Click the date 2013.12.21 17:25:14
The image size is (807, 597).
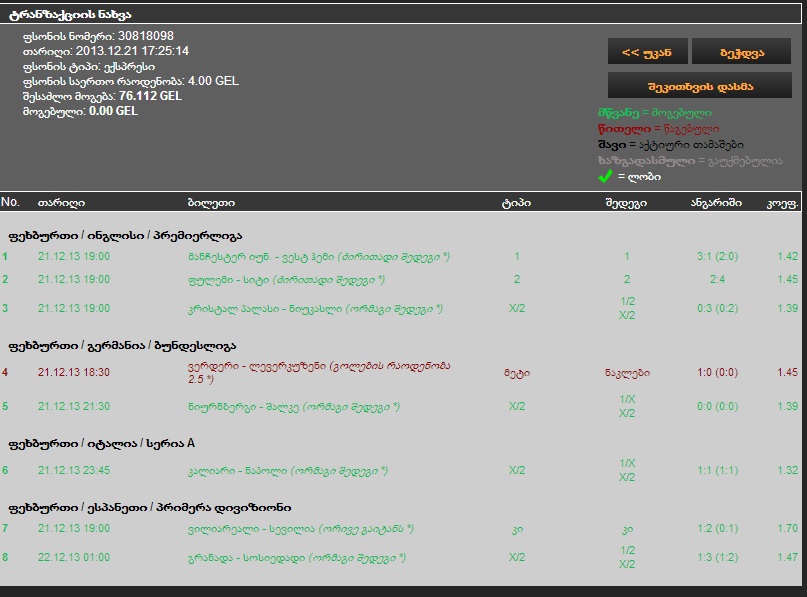pyautogui.click(x=132, y=51)
